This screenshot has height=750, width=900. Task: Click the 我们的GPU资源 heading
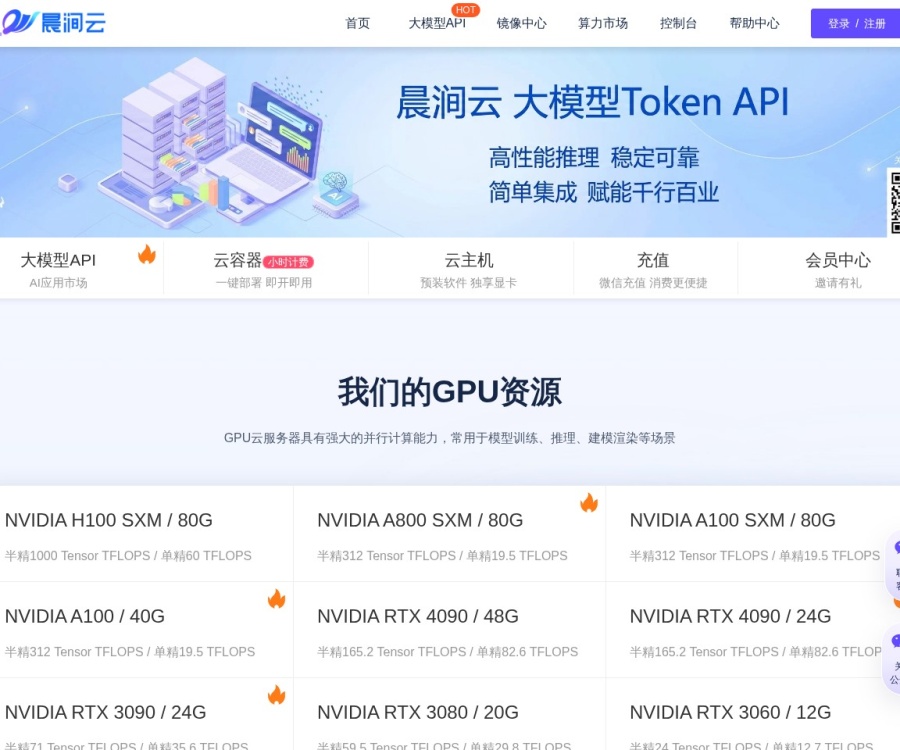449,393
